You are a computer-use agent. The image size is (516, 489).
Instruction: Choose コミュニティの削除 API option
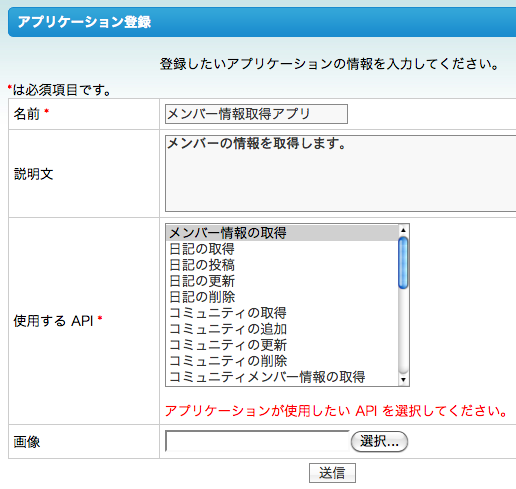282,361
